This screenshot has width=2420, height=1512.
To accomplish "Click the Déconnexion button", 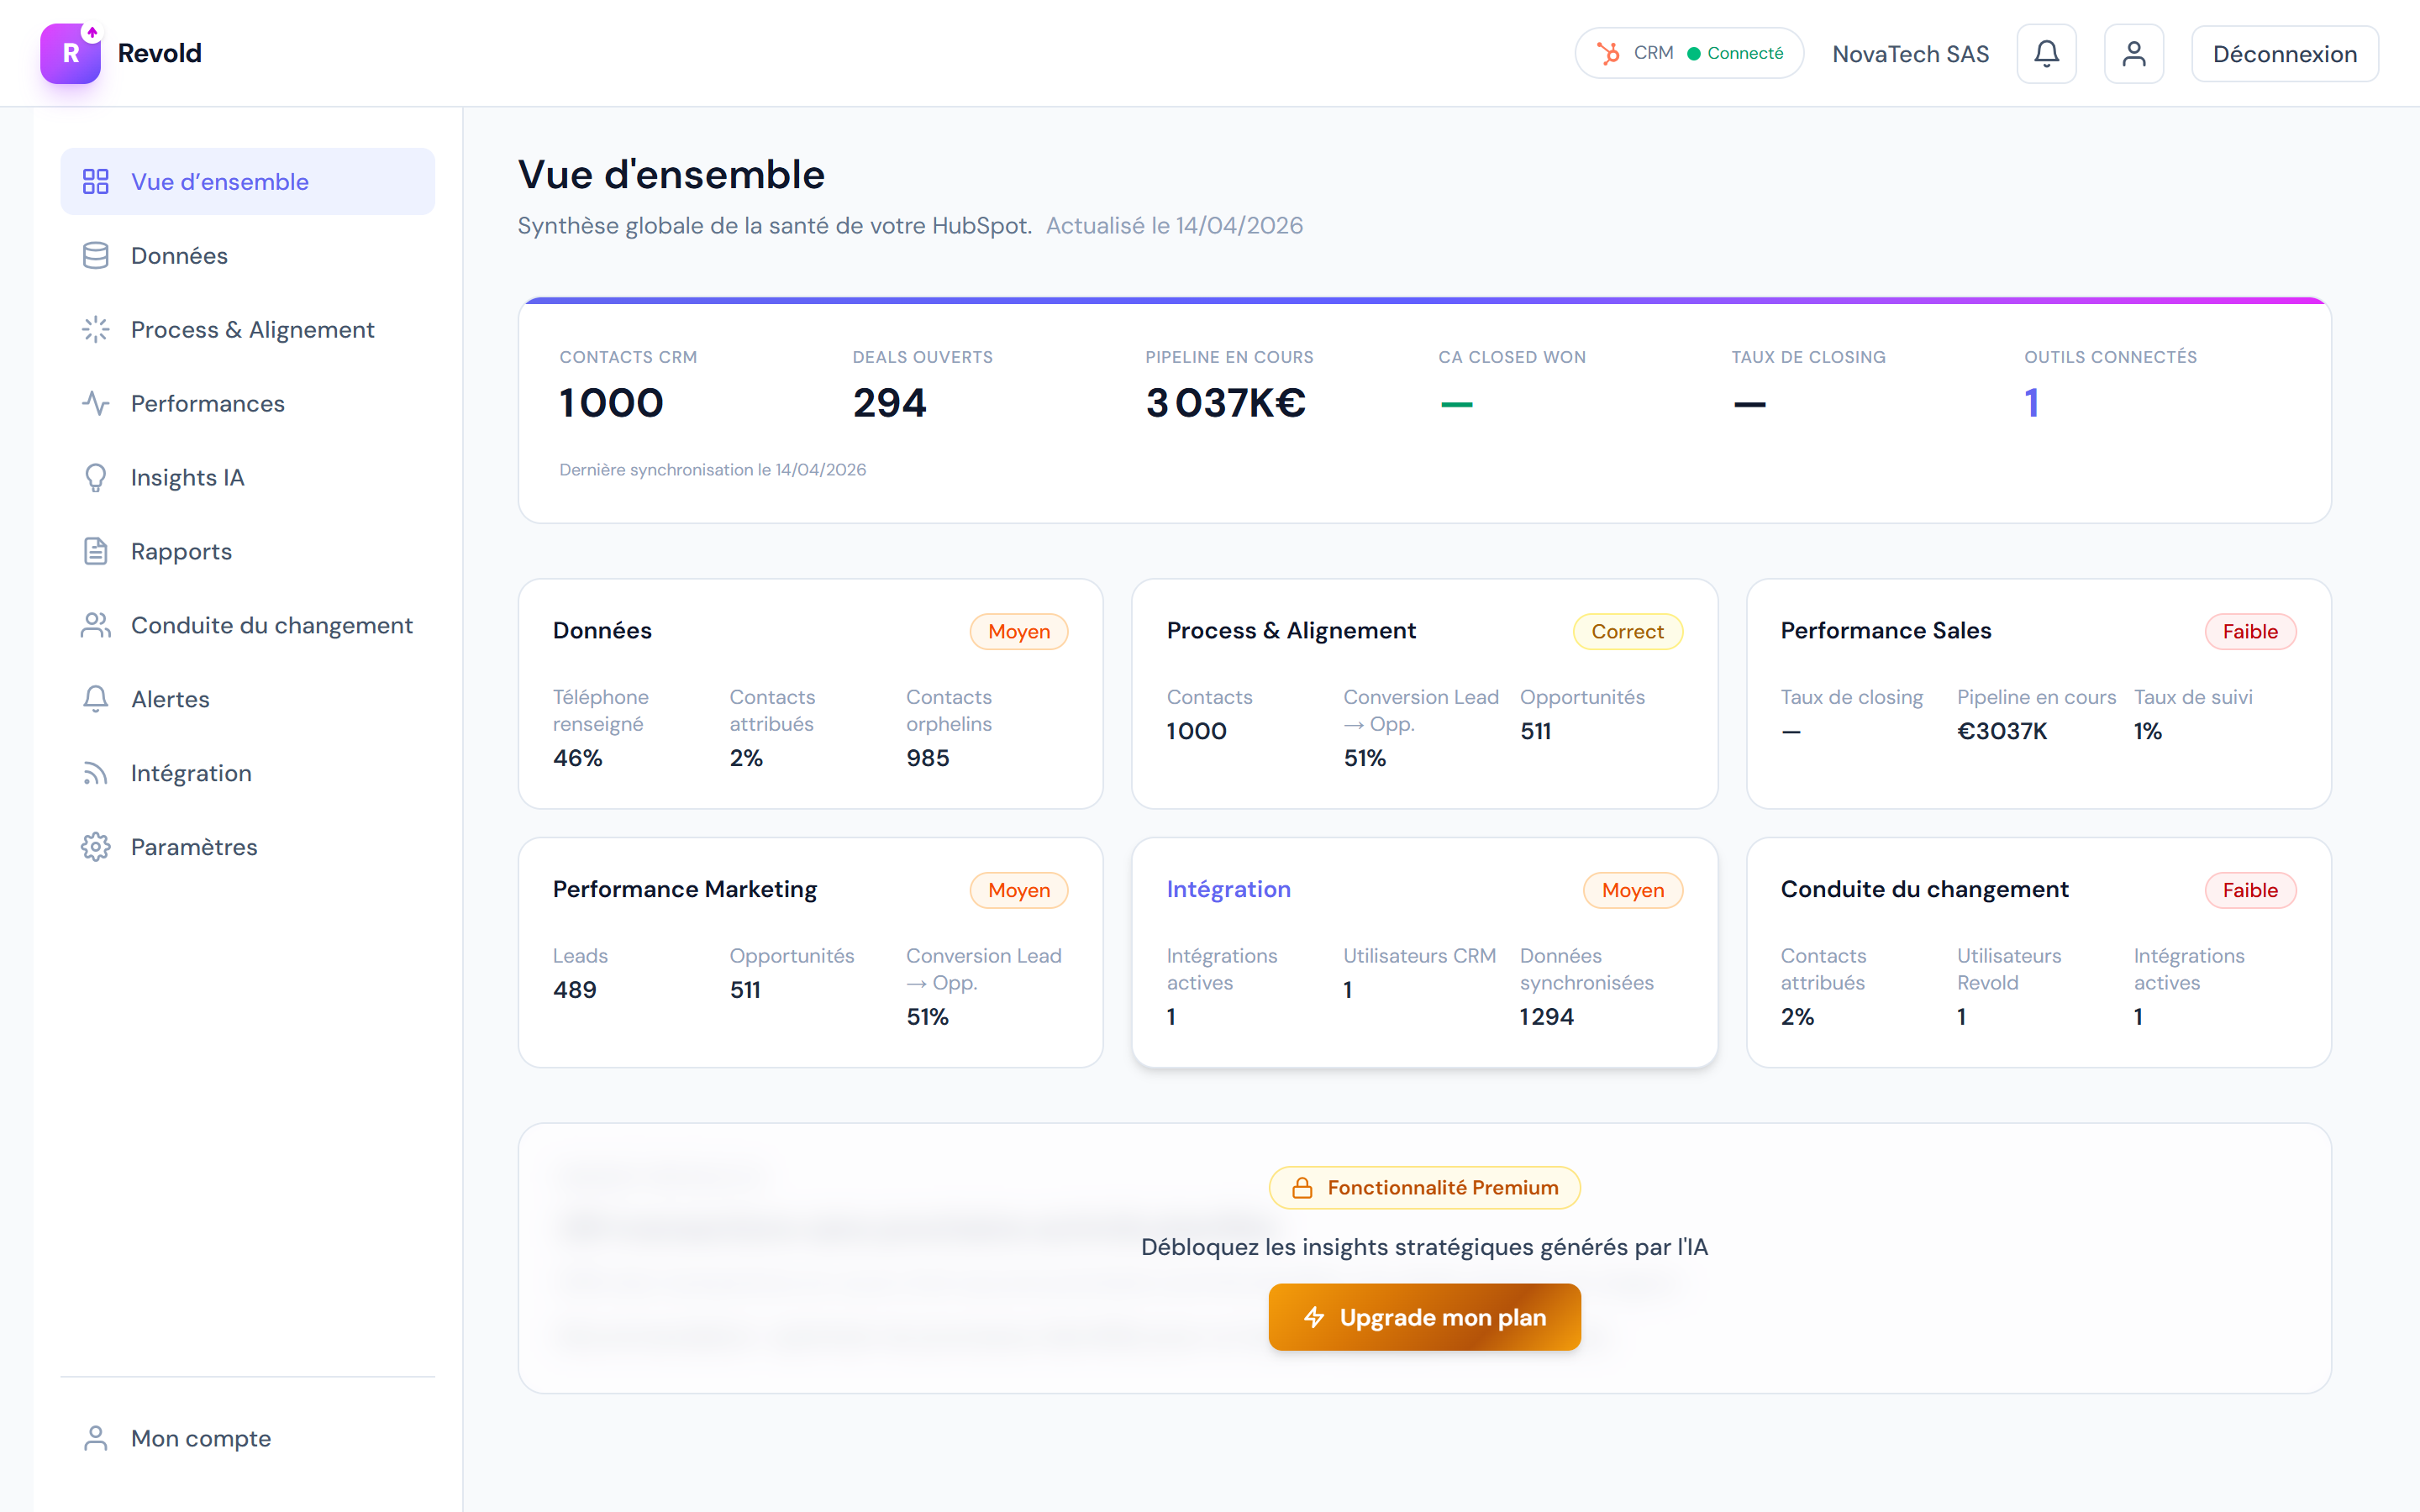I will click(2284, 54).
